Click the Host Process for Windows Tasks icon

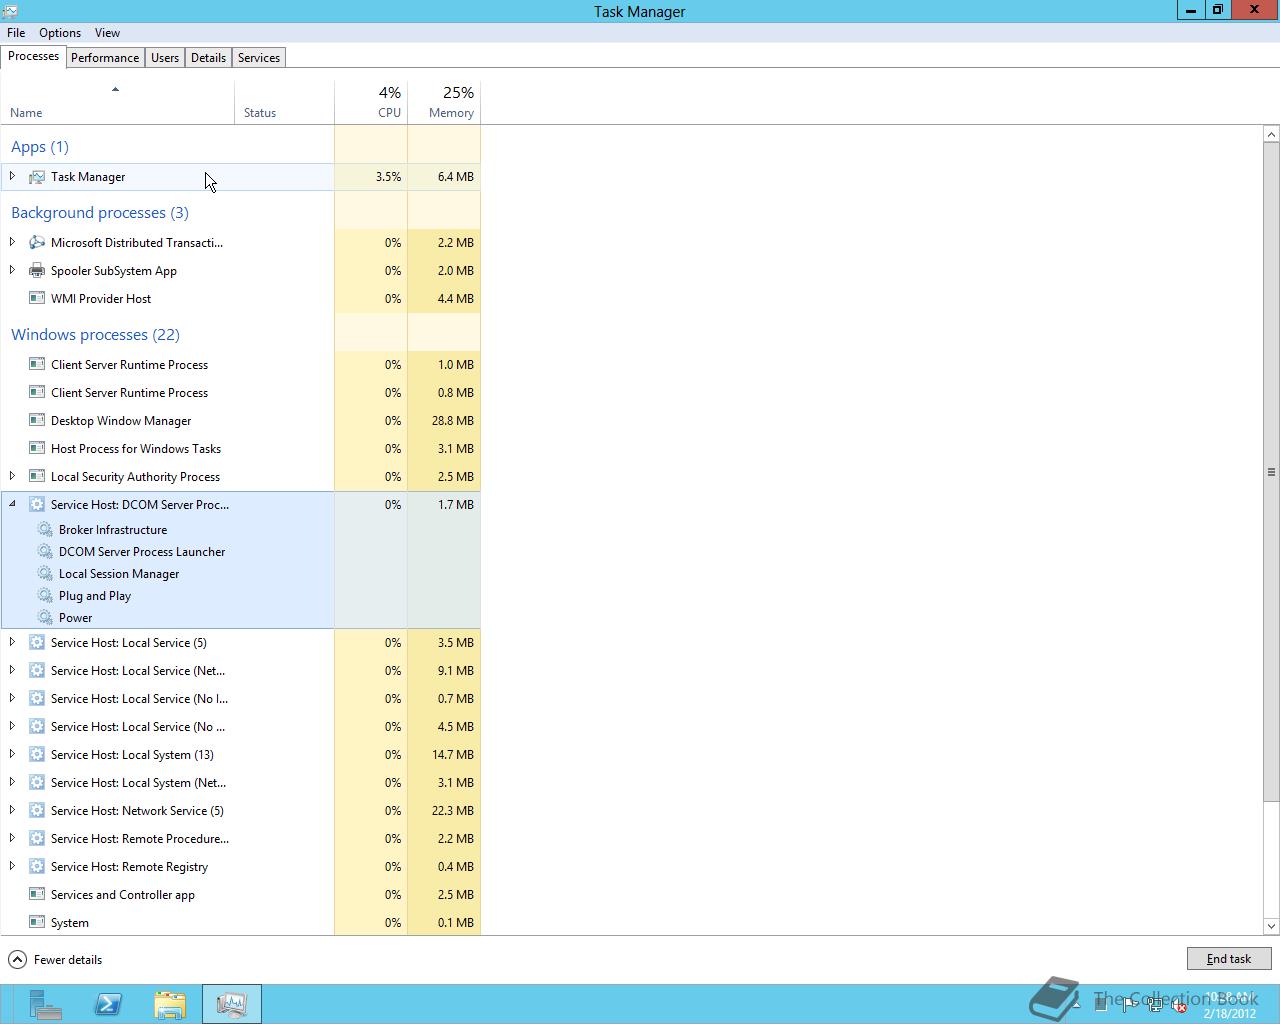tap(37, 449)
